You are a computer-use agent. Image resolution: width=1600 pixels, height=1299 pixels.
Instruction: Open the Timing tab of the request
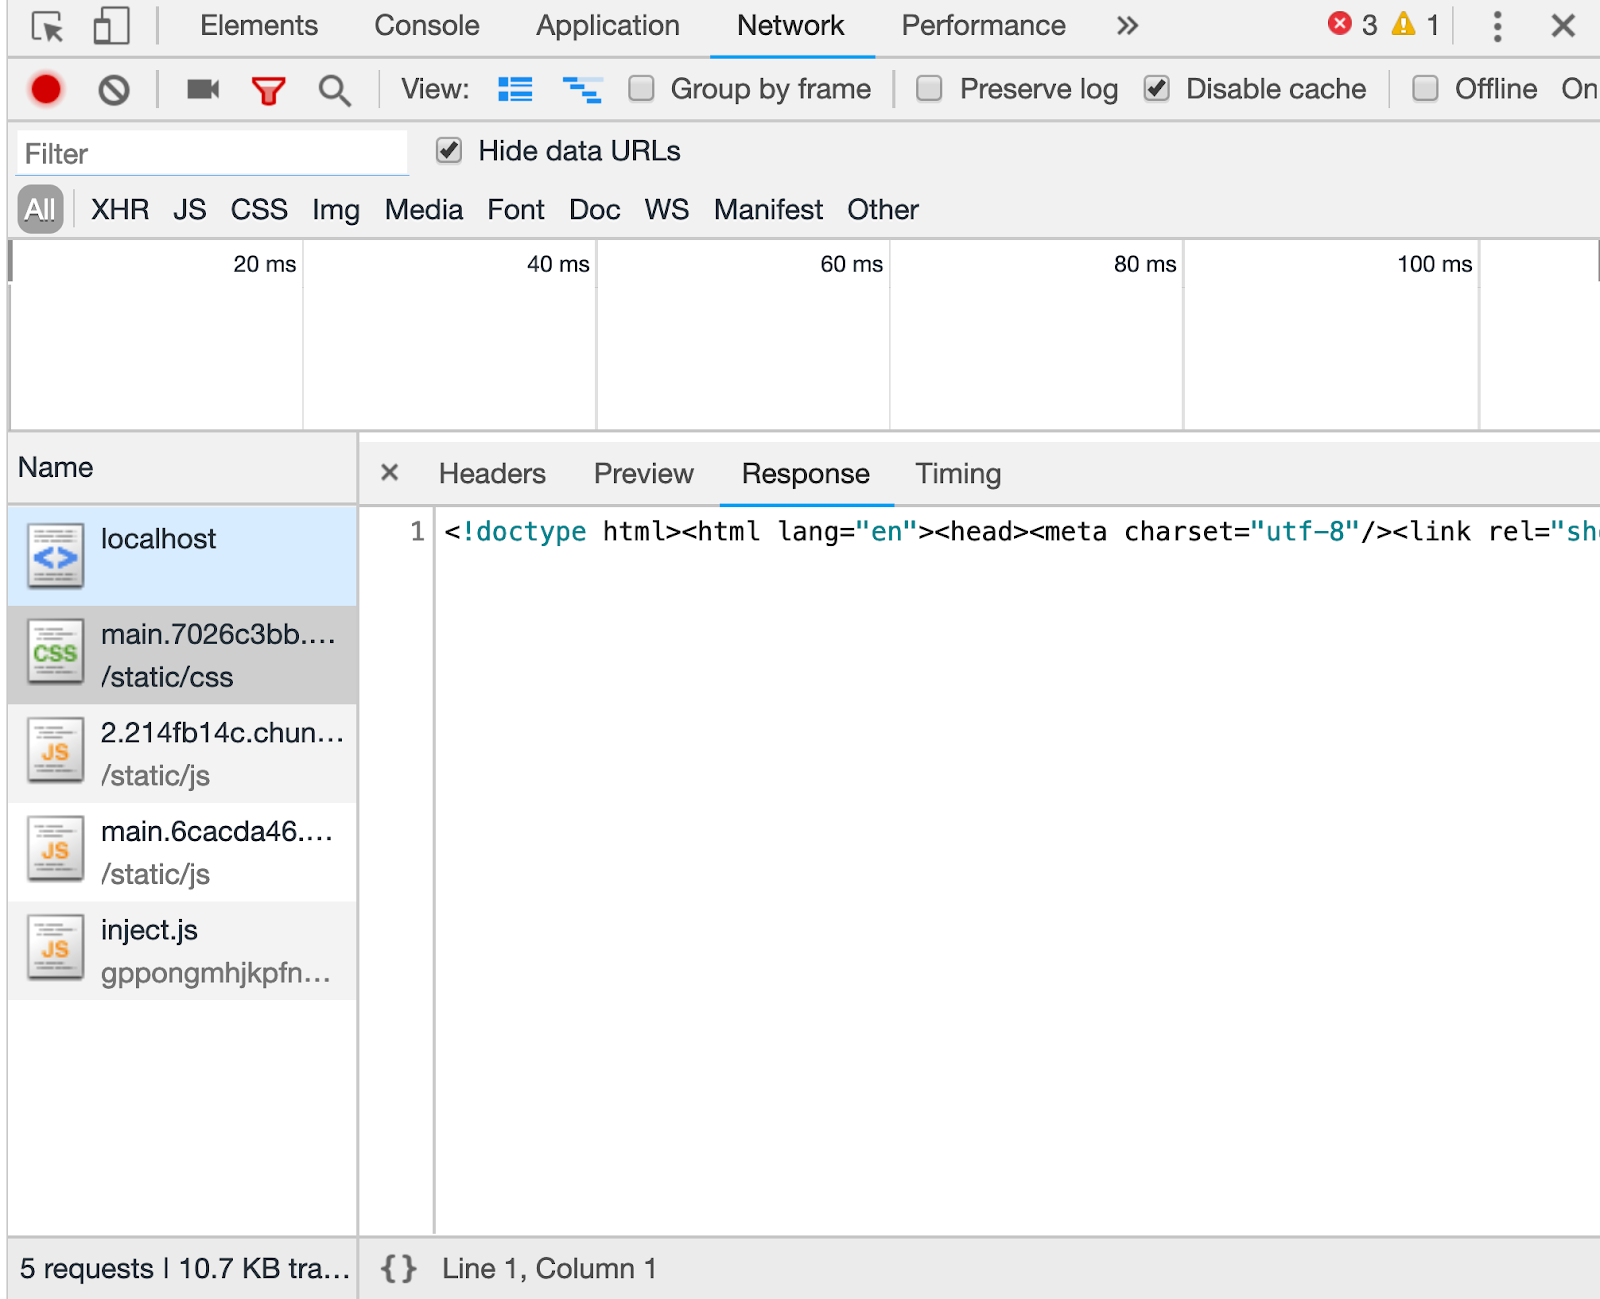[958, 474]
